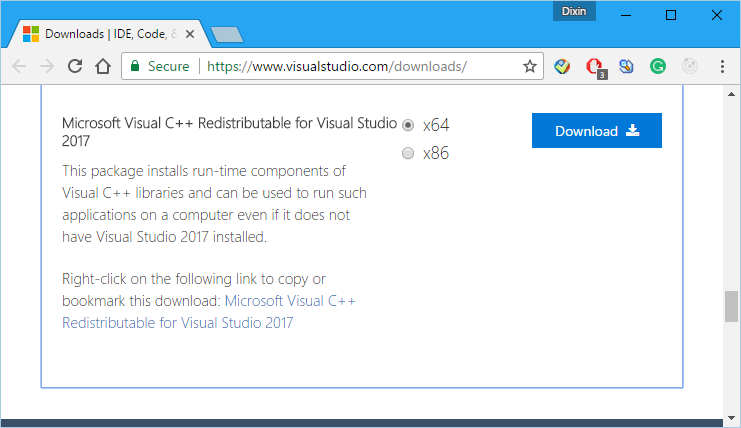Screen dimensions: 741x428
Task: Open Microsoft Visual C++ Redistributable for Visual Studio 2017 link
Action: tap(208, 312)
